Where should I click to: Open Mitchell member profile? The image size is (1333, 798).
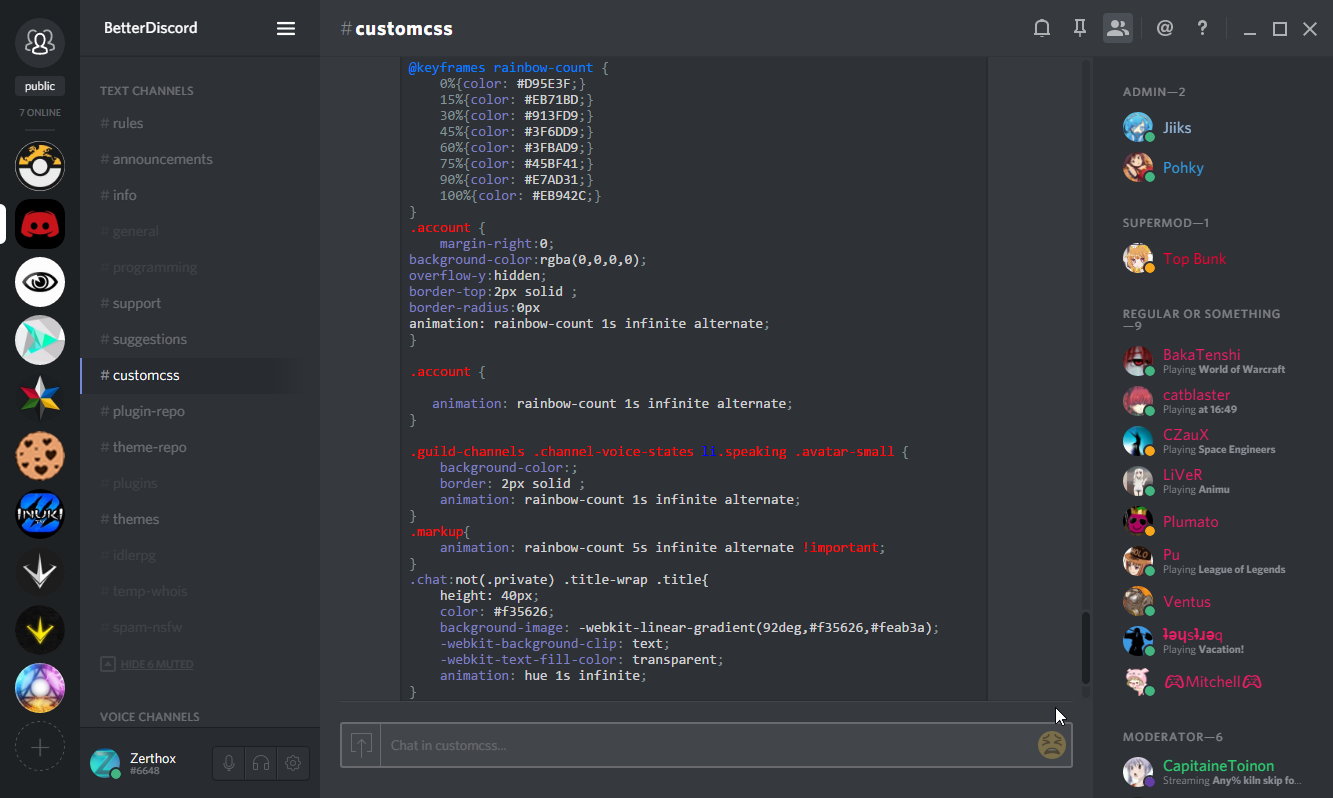pos(1213,682)
